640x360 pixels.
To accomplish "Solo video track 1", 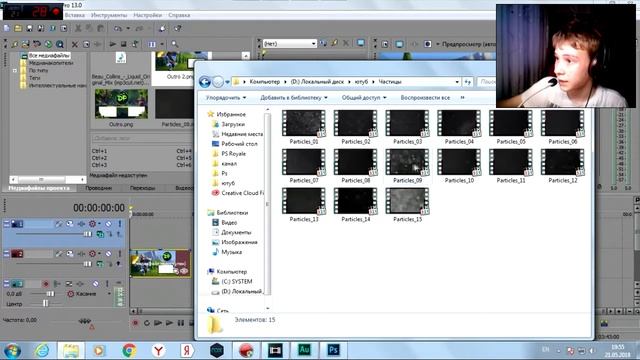I will tap(120, 224).
